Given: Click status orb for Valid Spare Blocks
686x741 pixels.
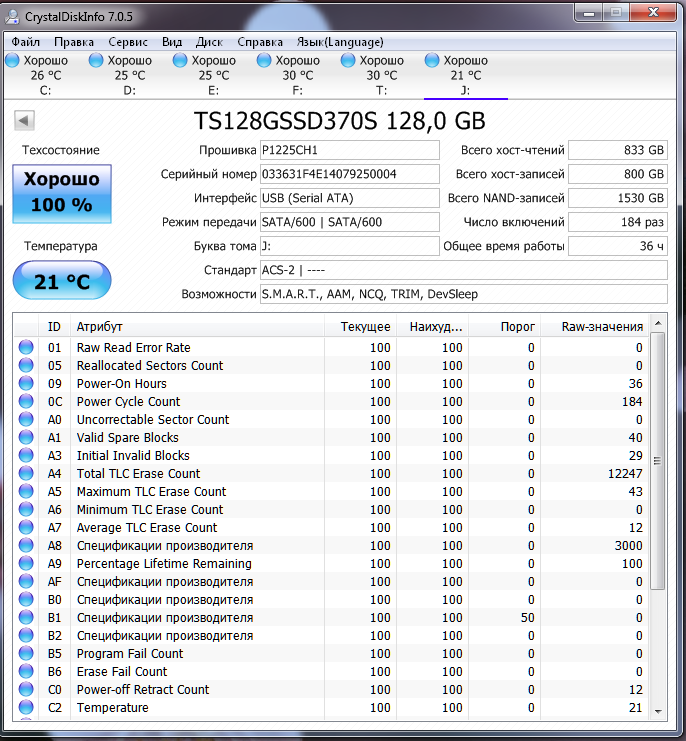Looking at the screenshot, I should pyautogui.click(x=26, y=437).
